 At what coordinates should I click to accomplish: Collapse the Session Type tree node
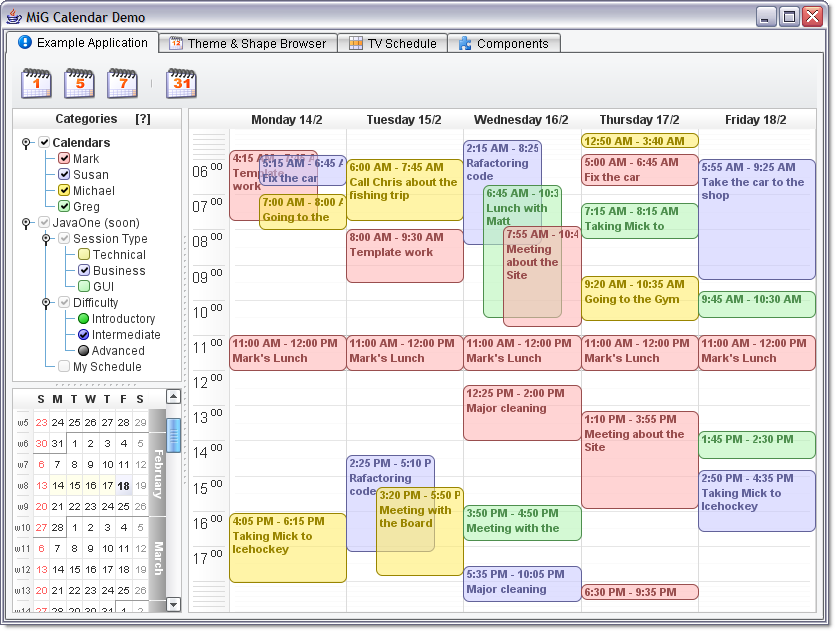pos(46,239)
